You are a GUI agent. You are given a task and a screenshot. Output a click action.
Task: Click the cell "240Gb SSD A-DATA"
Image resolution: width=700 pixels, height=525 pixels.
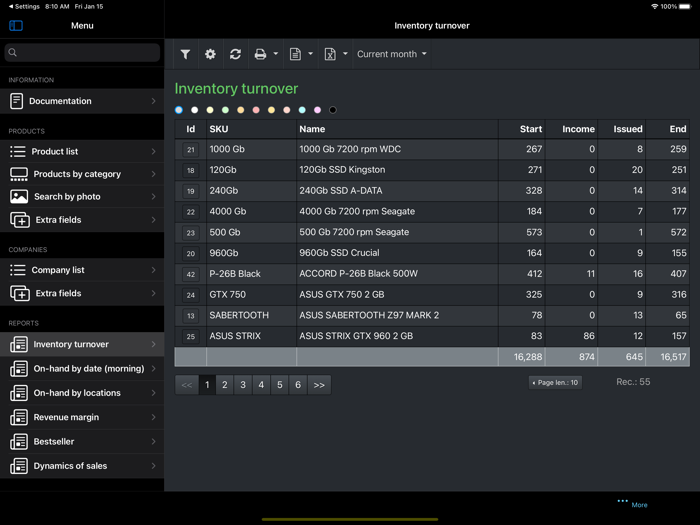tap(397, 191)
